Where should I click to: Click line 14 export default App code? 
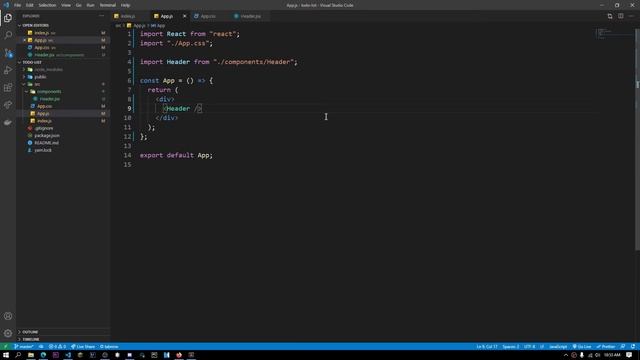click(x=176, y=155)
